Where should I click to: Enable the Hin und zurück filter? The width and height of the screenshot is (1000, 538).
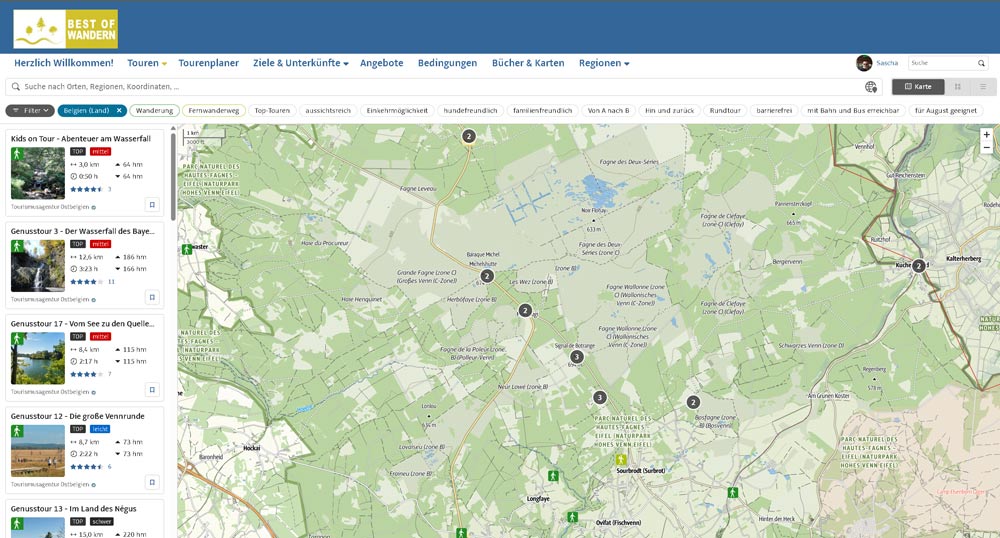click(669, 110)
